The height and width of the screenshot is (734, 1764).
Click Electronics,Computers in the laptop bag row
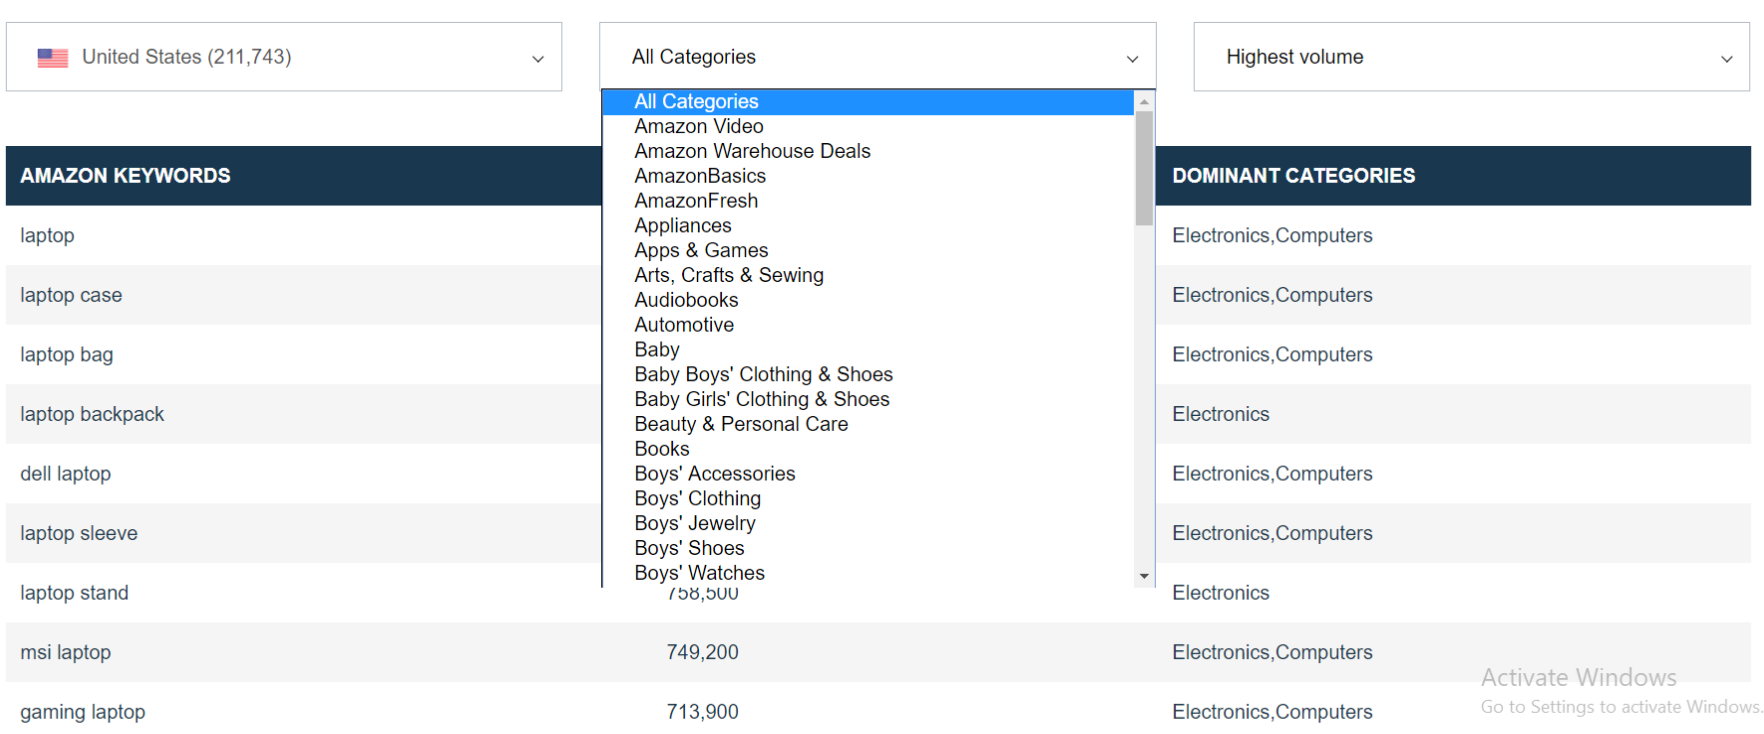click(1272, 355)
